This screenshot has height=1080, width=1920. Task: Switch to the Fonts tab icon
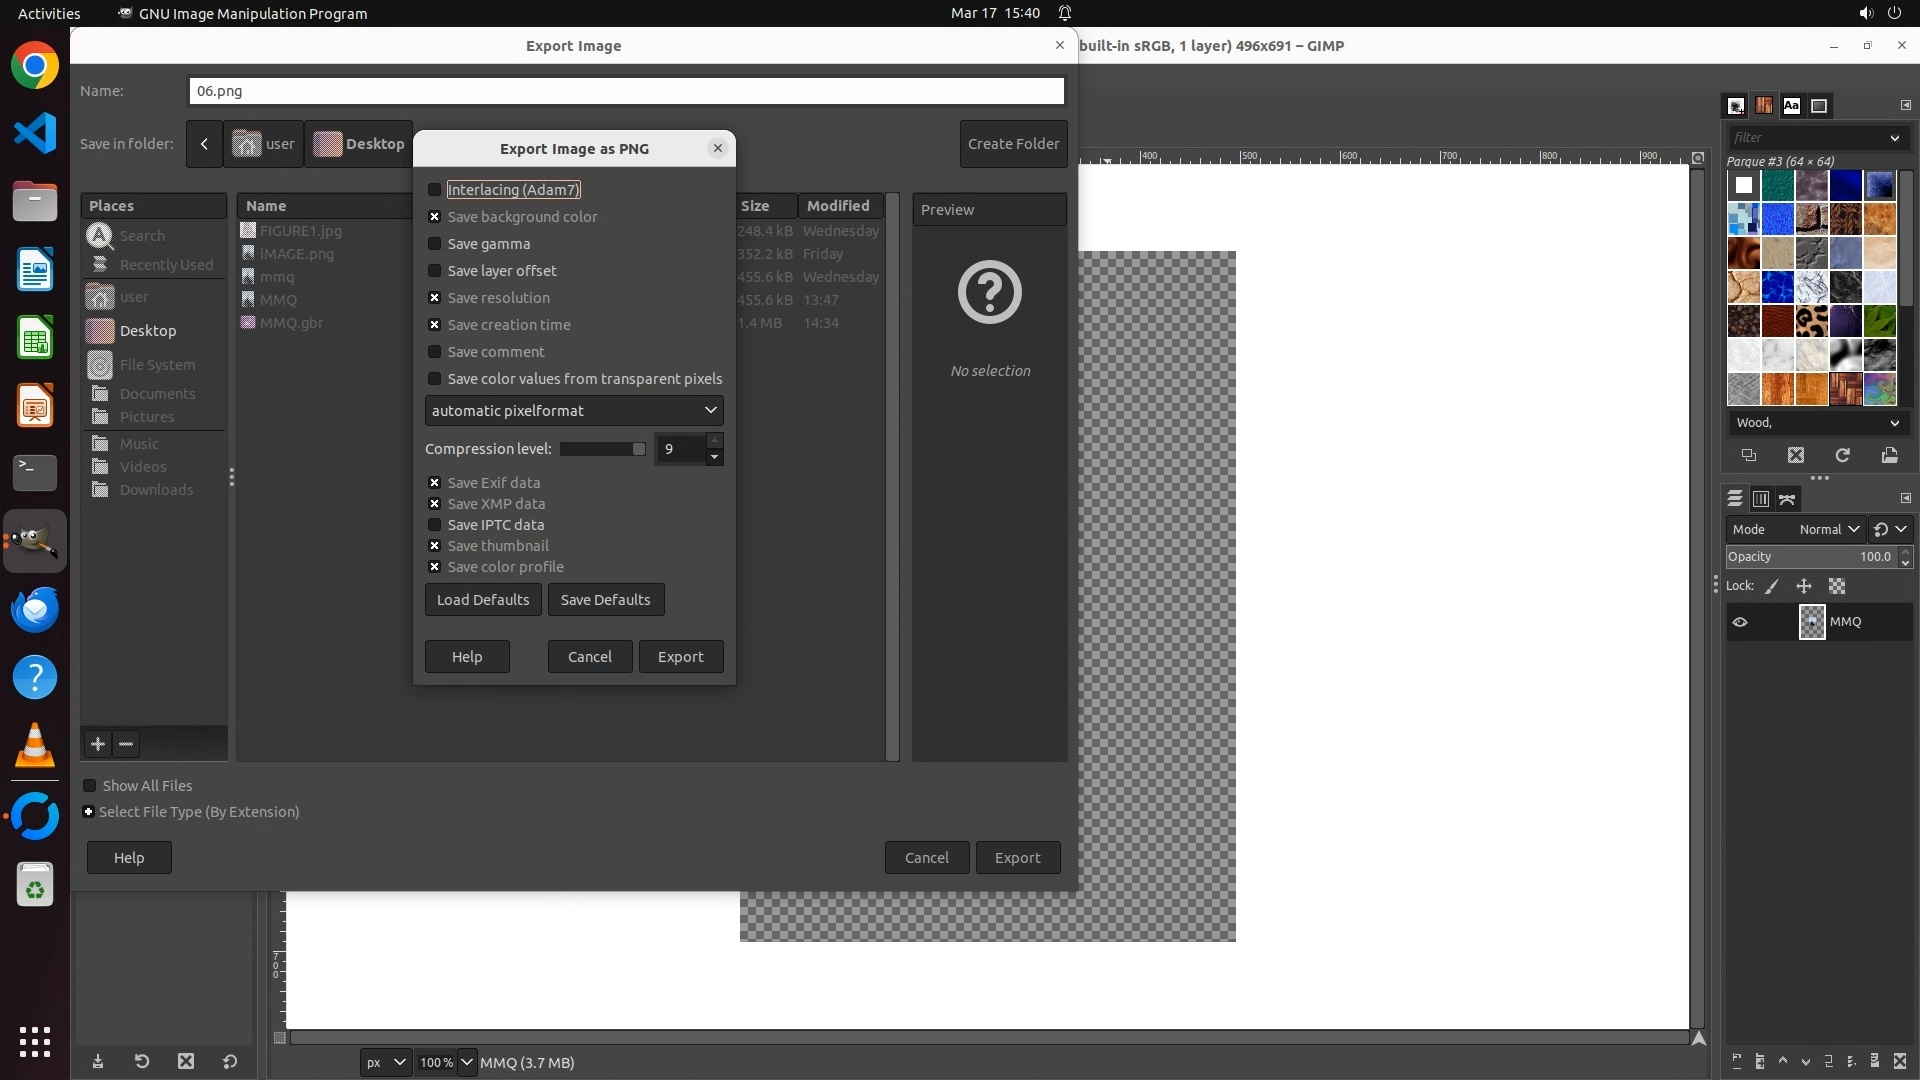[1791, 106]
